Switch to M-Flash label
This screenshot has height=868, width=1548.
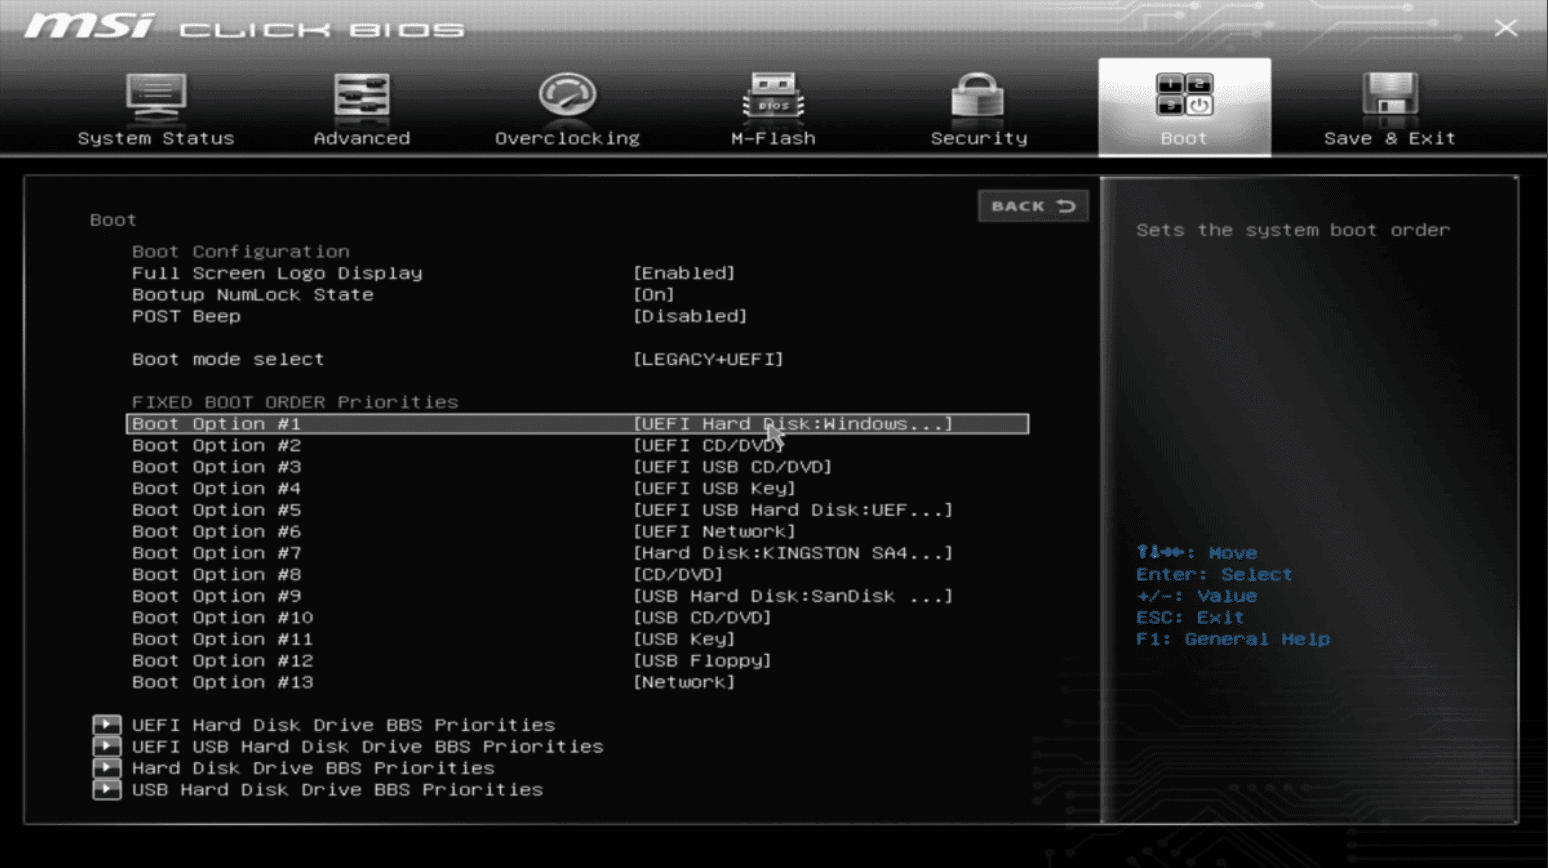click(773, 138)
